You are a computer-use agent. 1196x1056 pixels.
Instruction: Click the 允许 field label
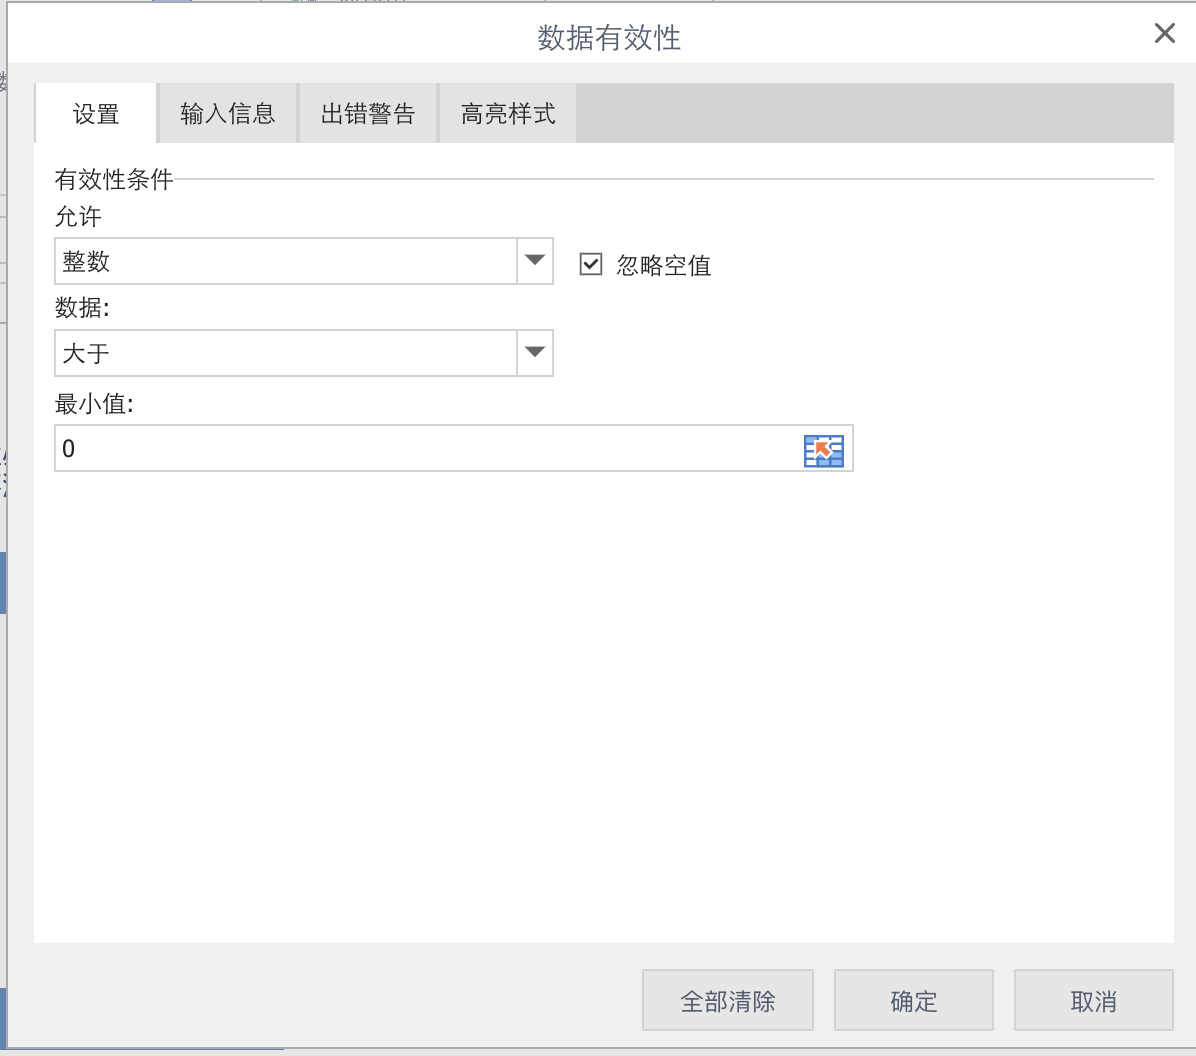click(x=78, y=217)
